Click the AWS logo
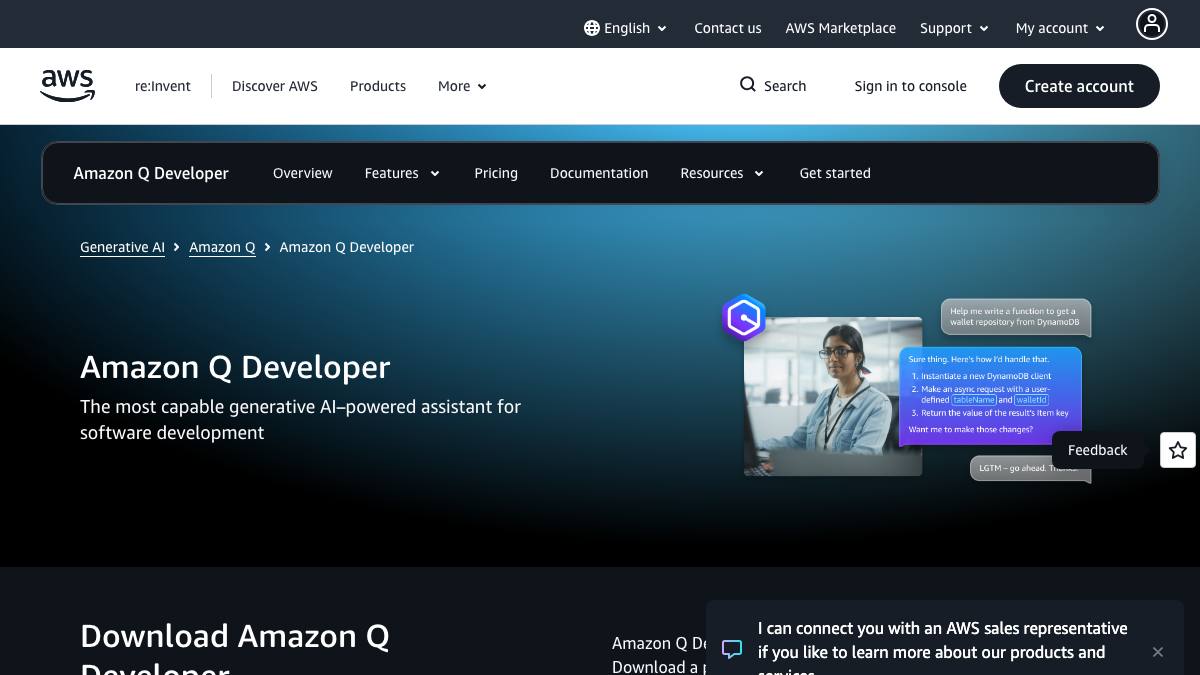1200x675 pixels. tap(68, 86)
